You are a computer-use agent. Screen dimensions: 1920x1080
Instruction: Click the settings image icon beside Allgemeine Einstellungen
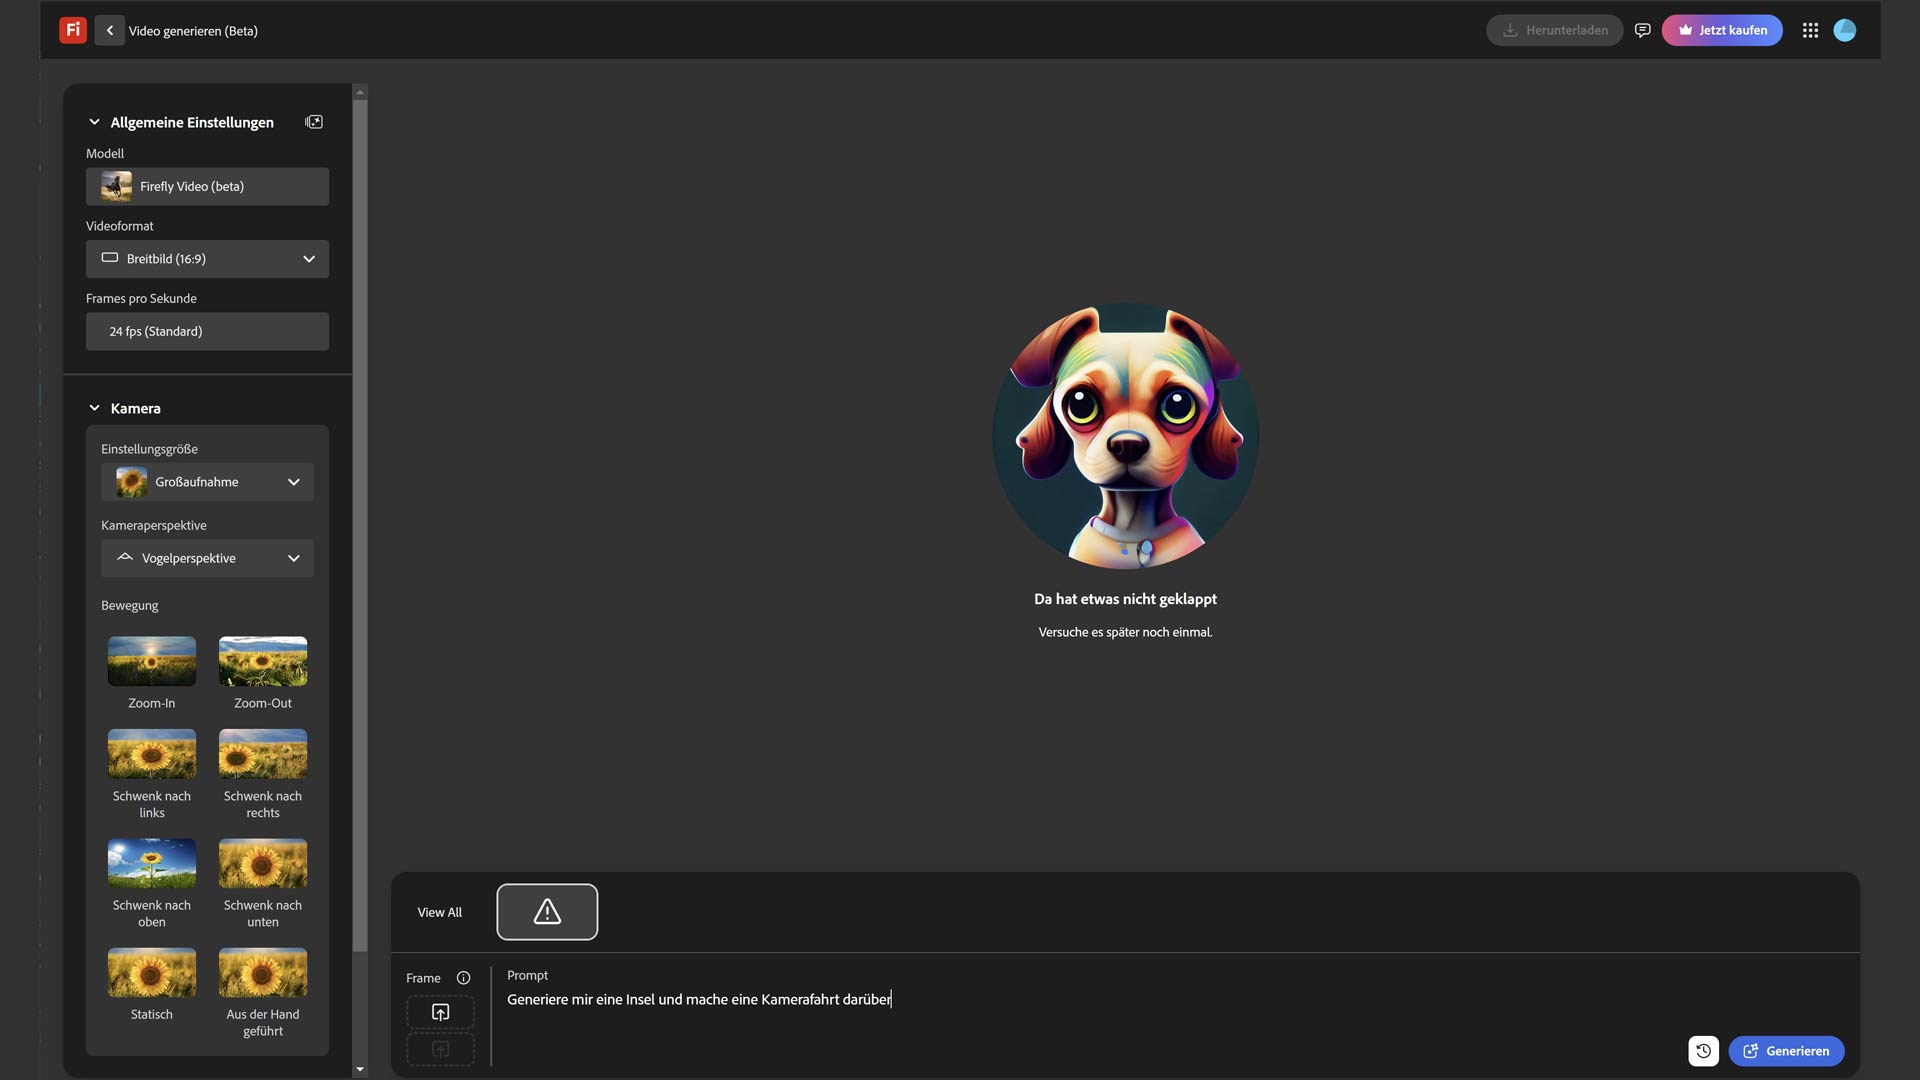314,122
